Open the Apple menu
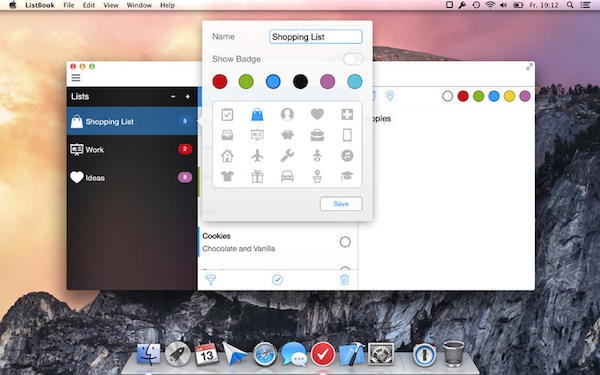The height and width of the screenshot is (375, 600). click(12, 5)
